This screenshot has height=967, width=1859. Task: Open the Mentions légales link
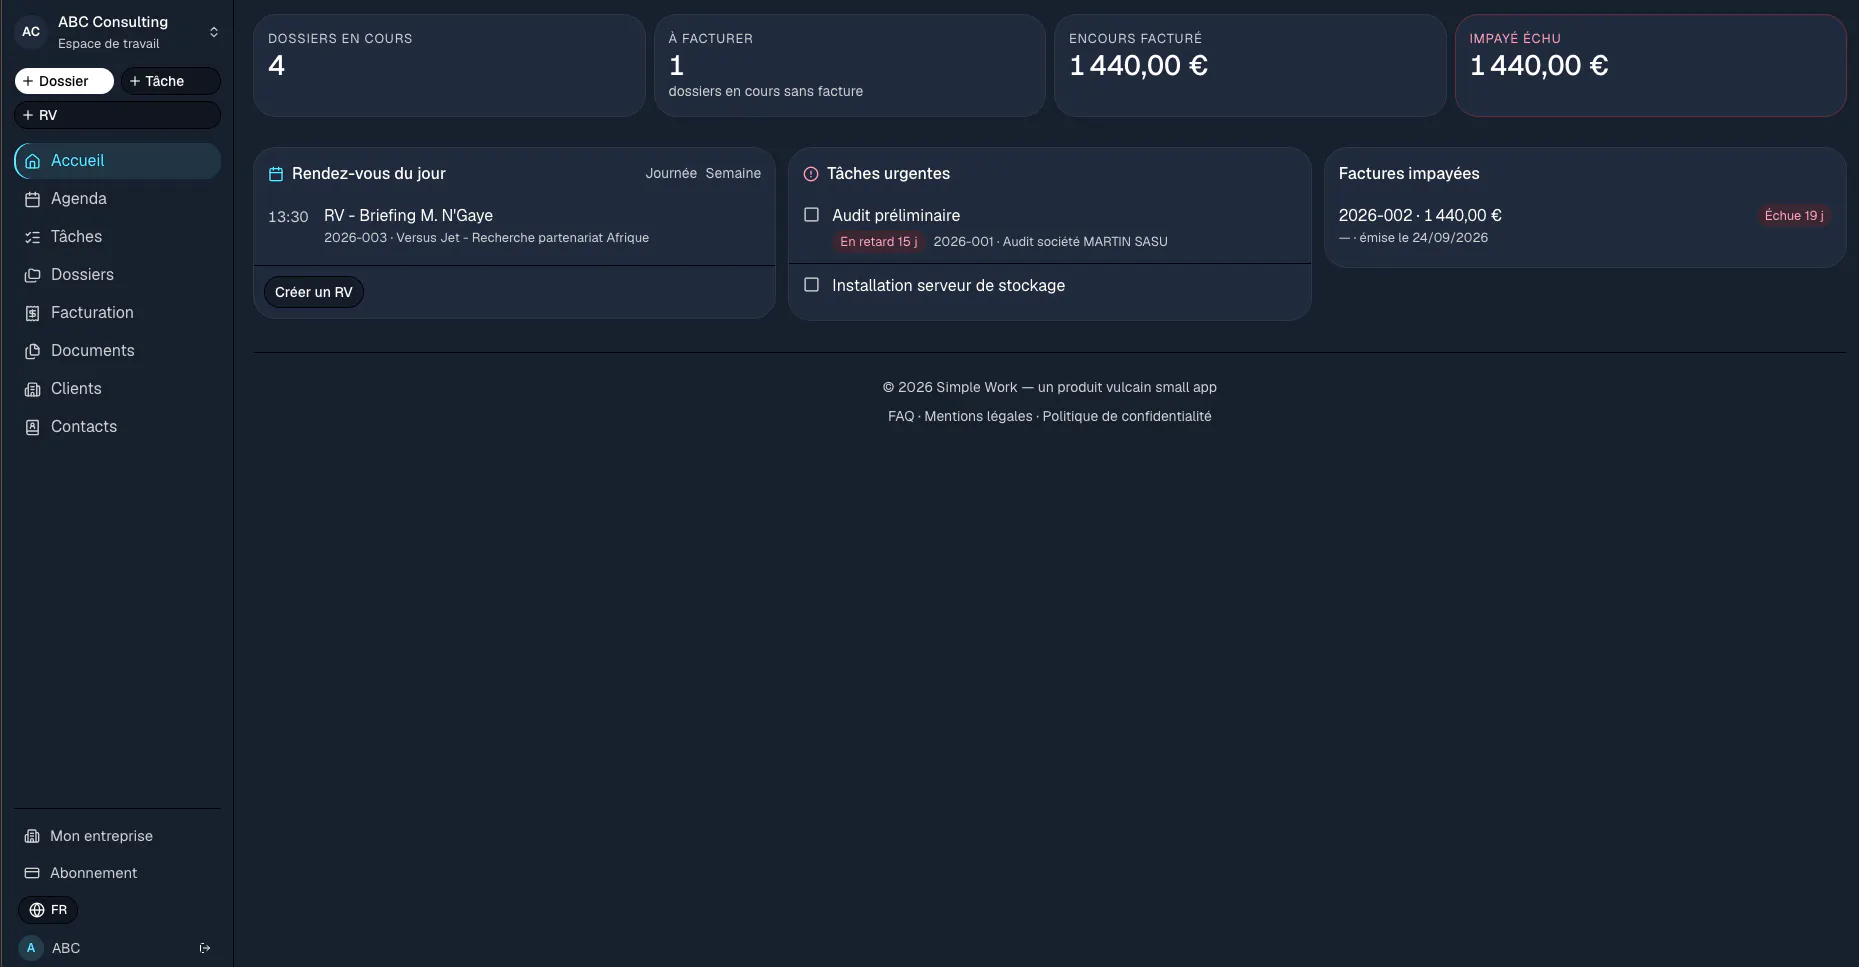point(978,416)
